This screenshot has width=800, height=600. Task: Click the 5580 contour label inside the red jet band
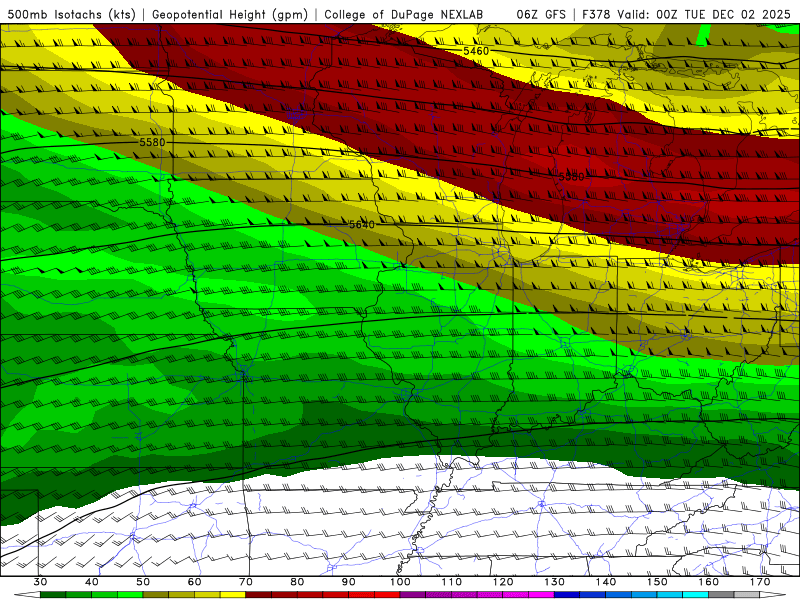pyautogui.click(x=571, y=177)
